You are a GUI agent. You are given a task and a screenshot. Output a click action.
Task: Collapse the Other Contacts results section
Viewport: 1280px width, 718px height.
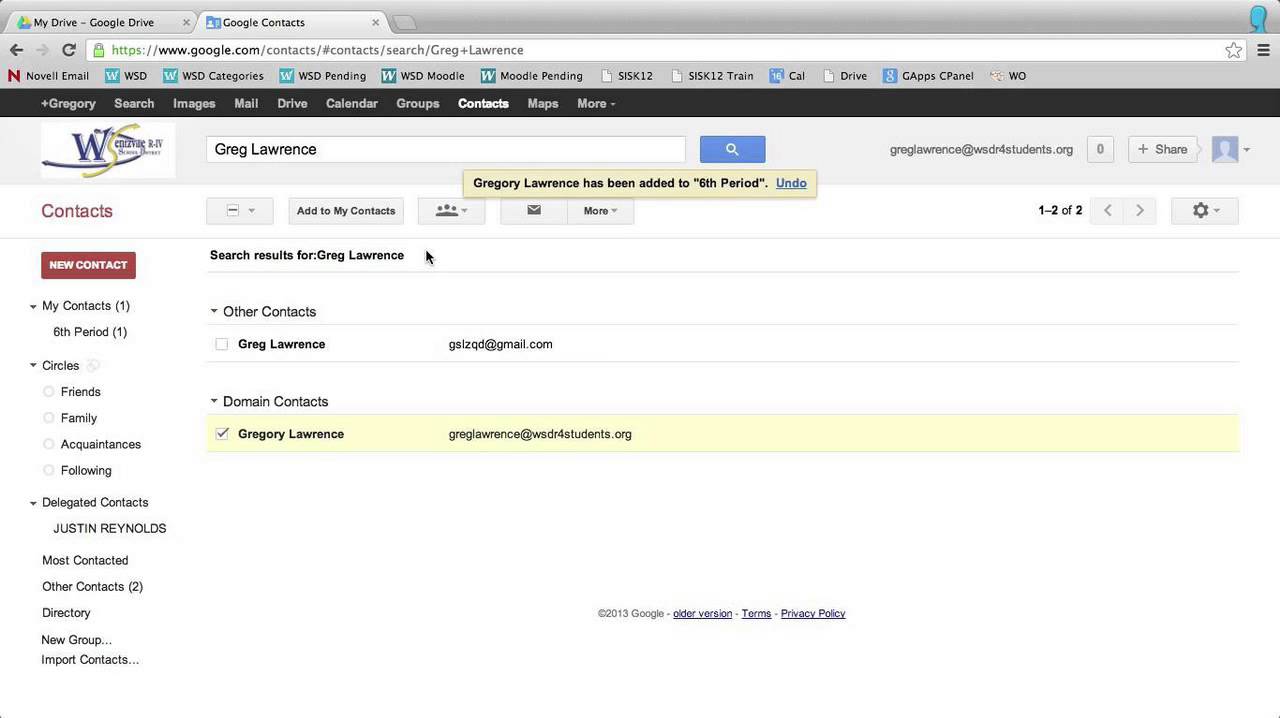point(214,311)
